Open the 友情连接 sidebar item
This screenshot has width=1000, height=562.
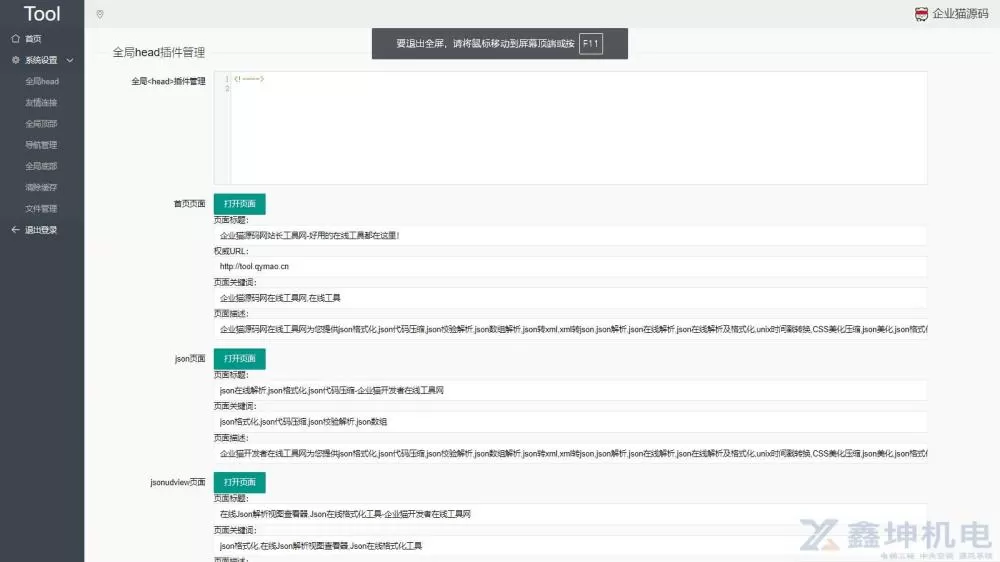pyautogui.click(x=41, y=103)
